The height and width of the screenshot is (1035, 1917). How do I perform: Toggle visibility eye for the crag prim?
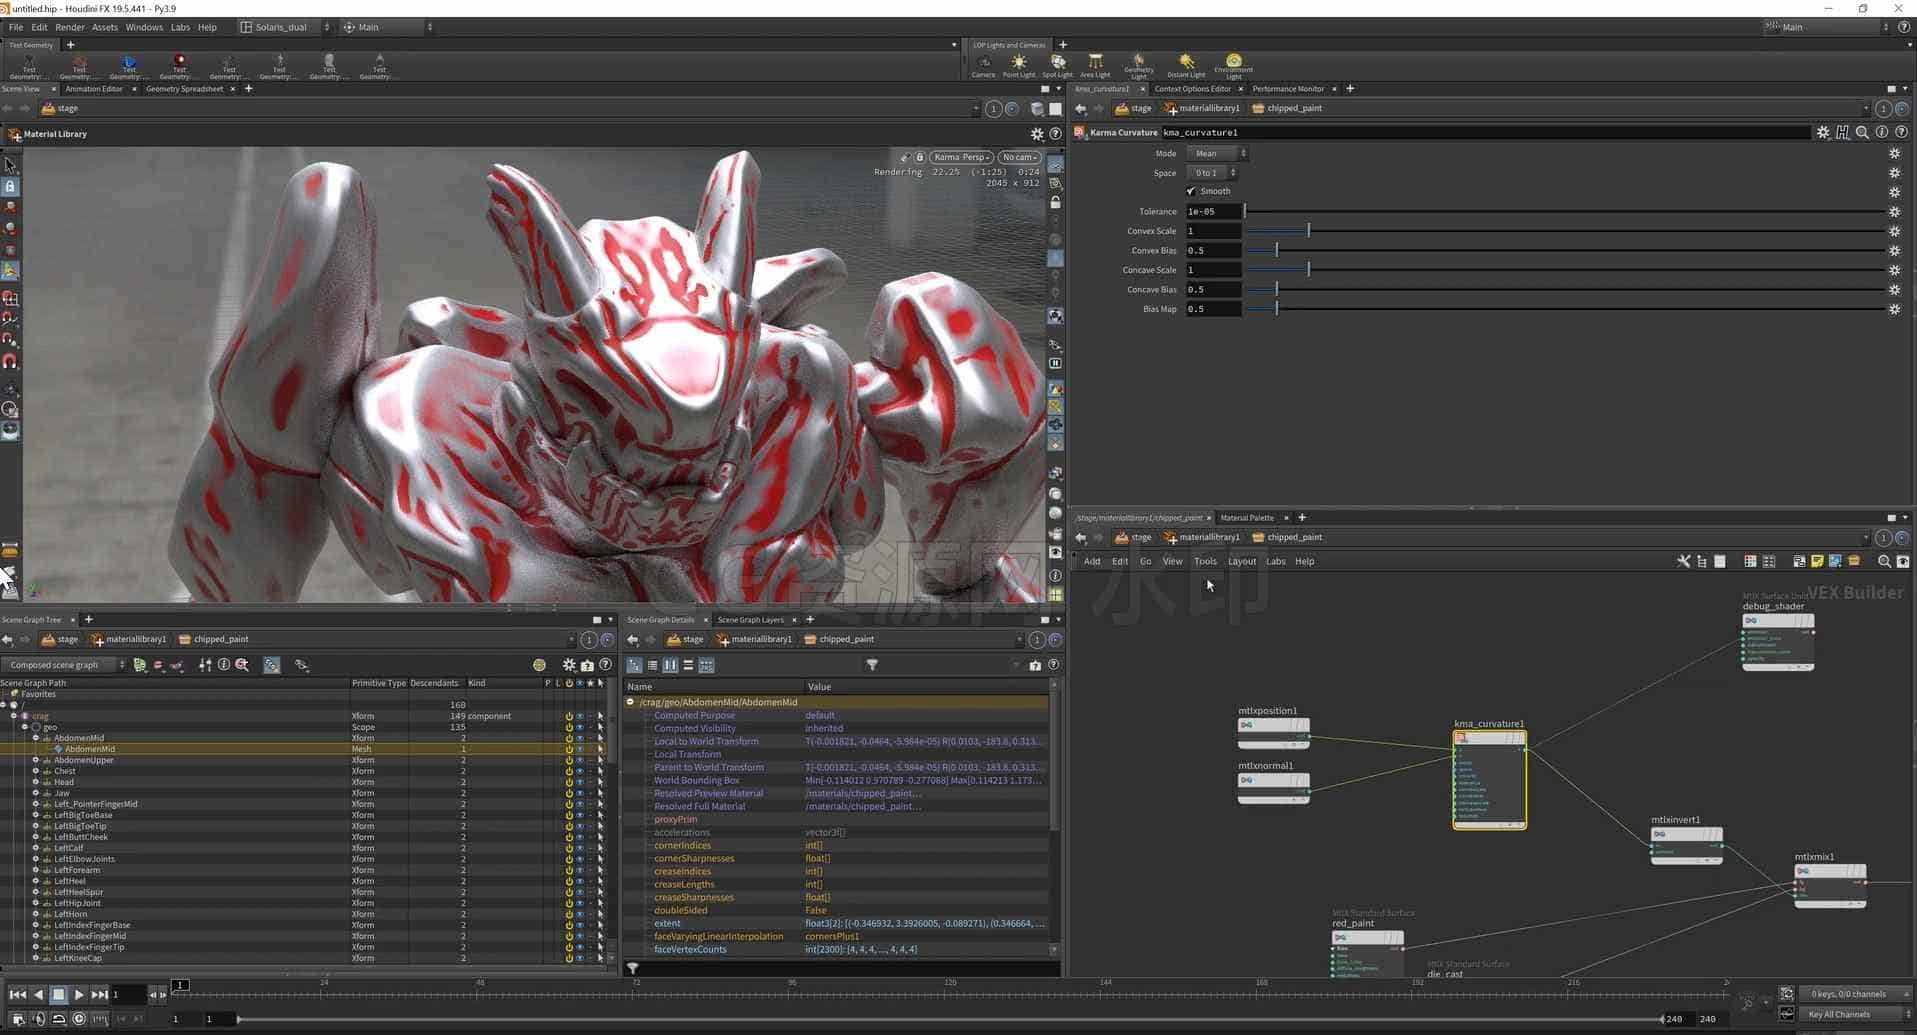(x=579, y=716)
